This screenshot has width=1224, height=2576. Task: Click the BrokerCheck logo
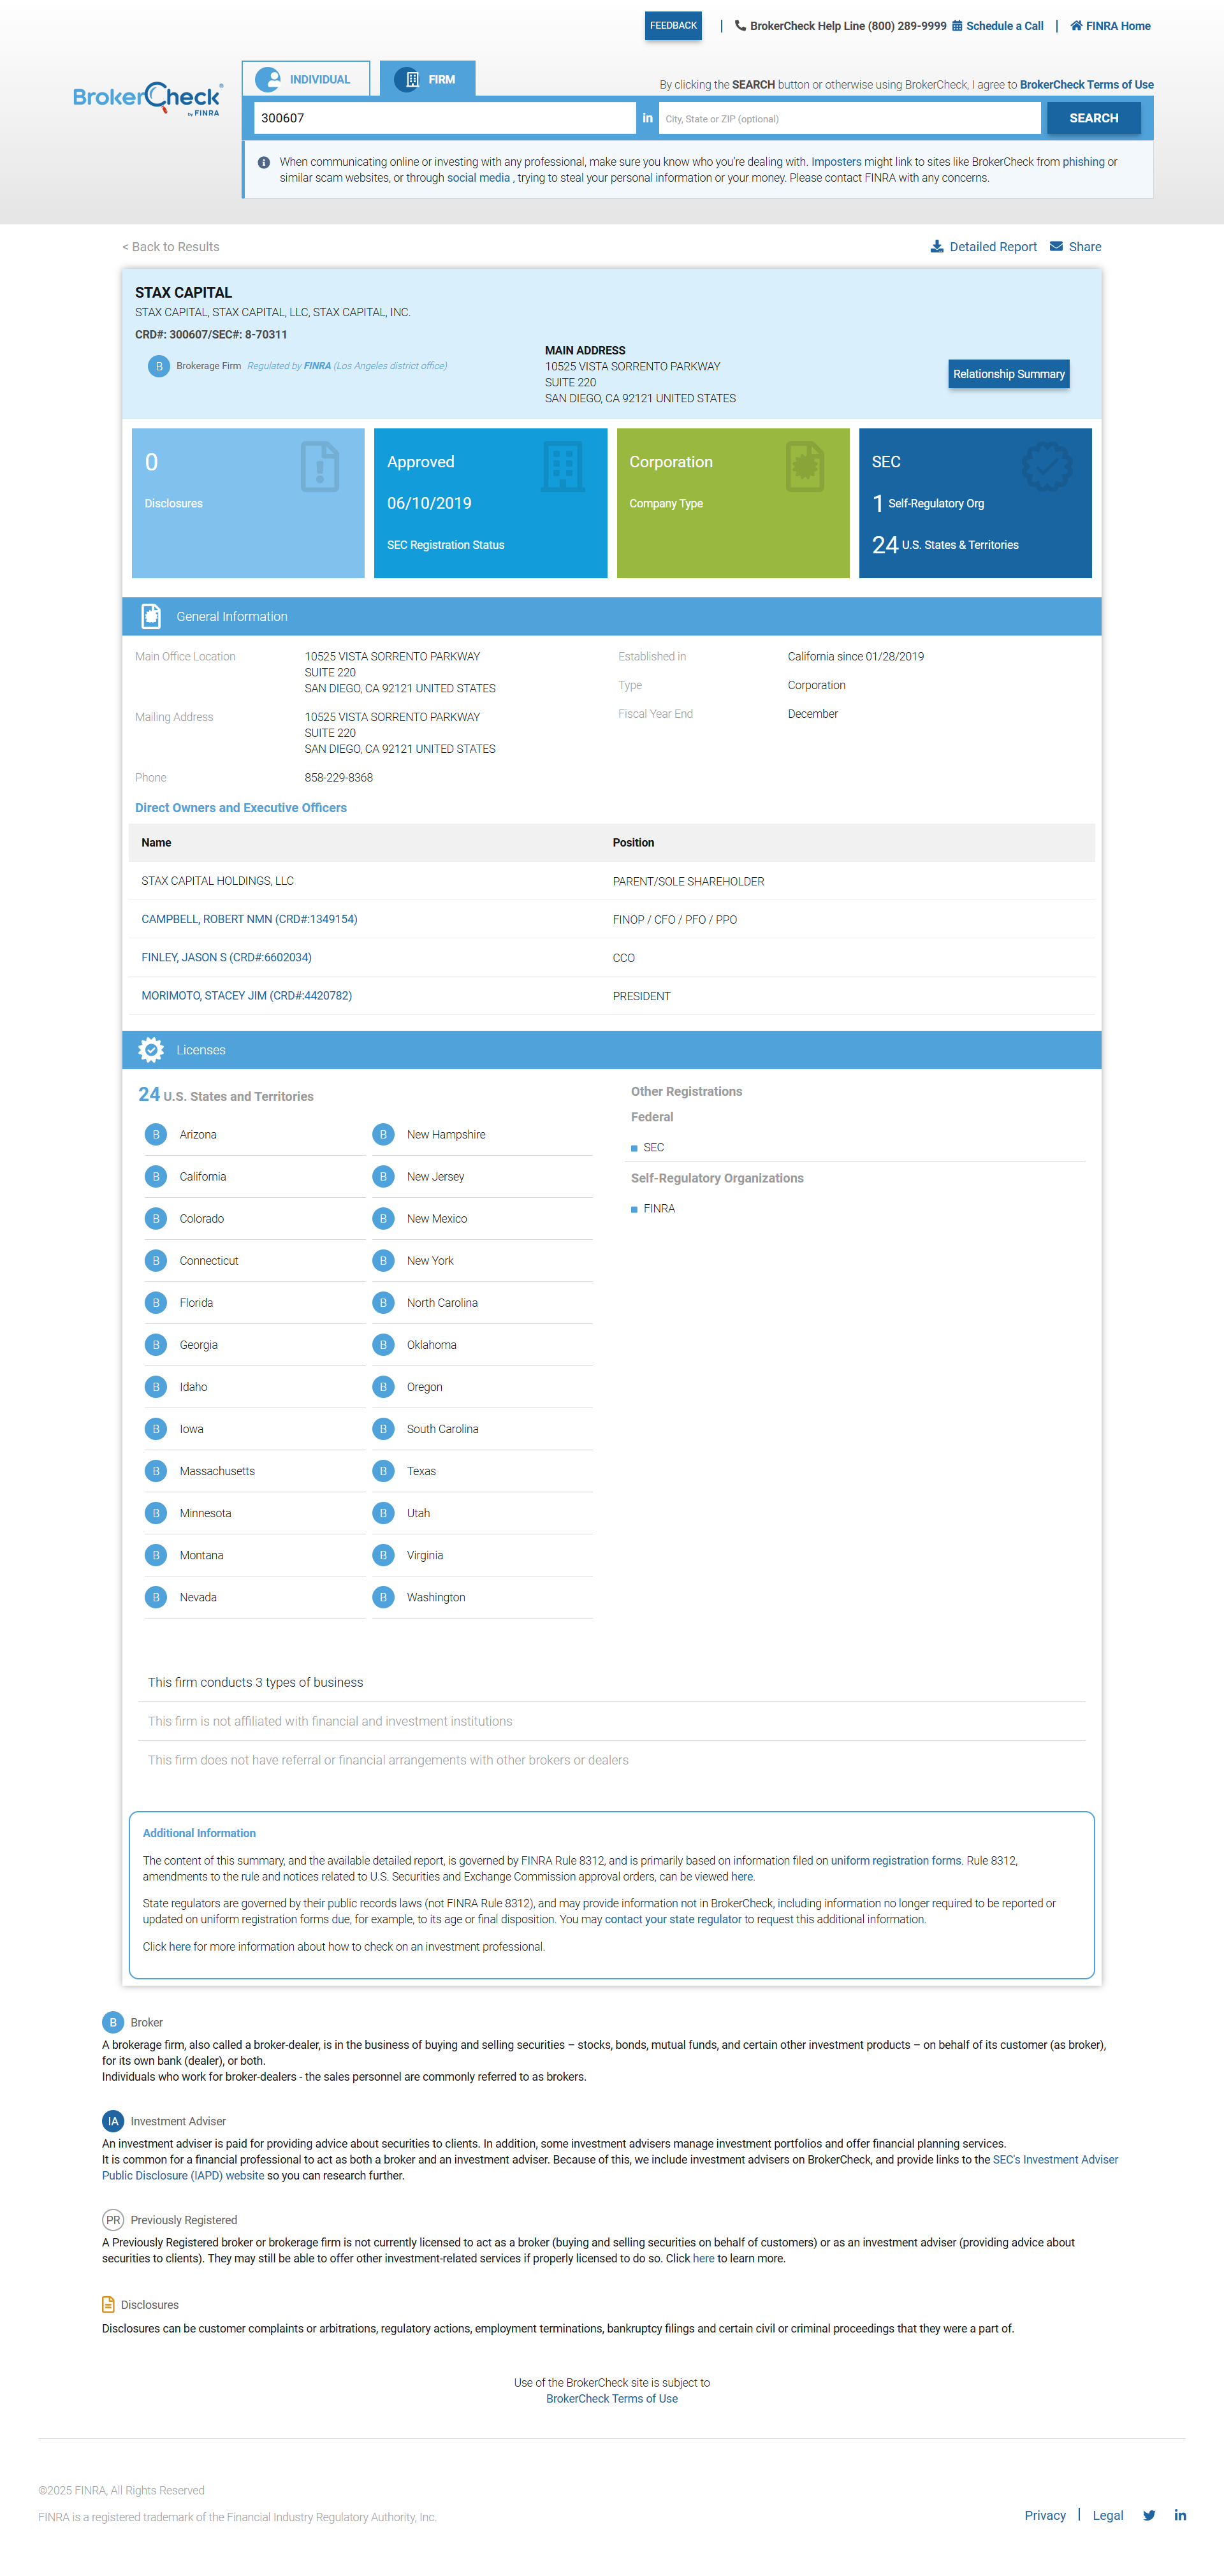tap(148, 98)
